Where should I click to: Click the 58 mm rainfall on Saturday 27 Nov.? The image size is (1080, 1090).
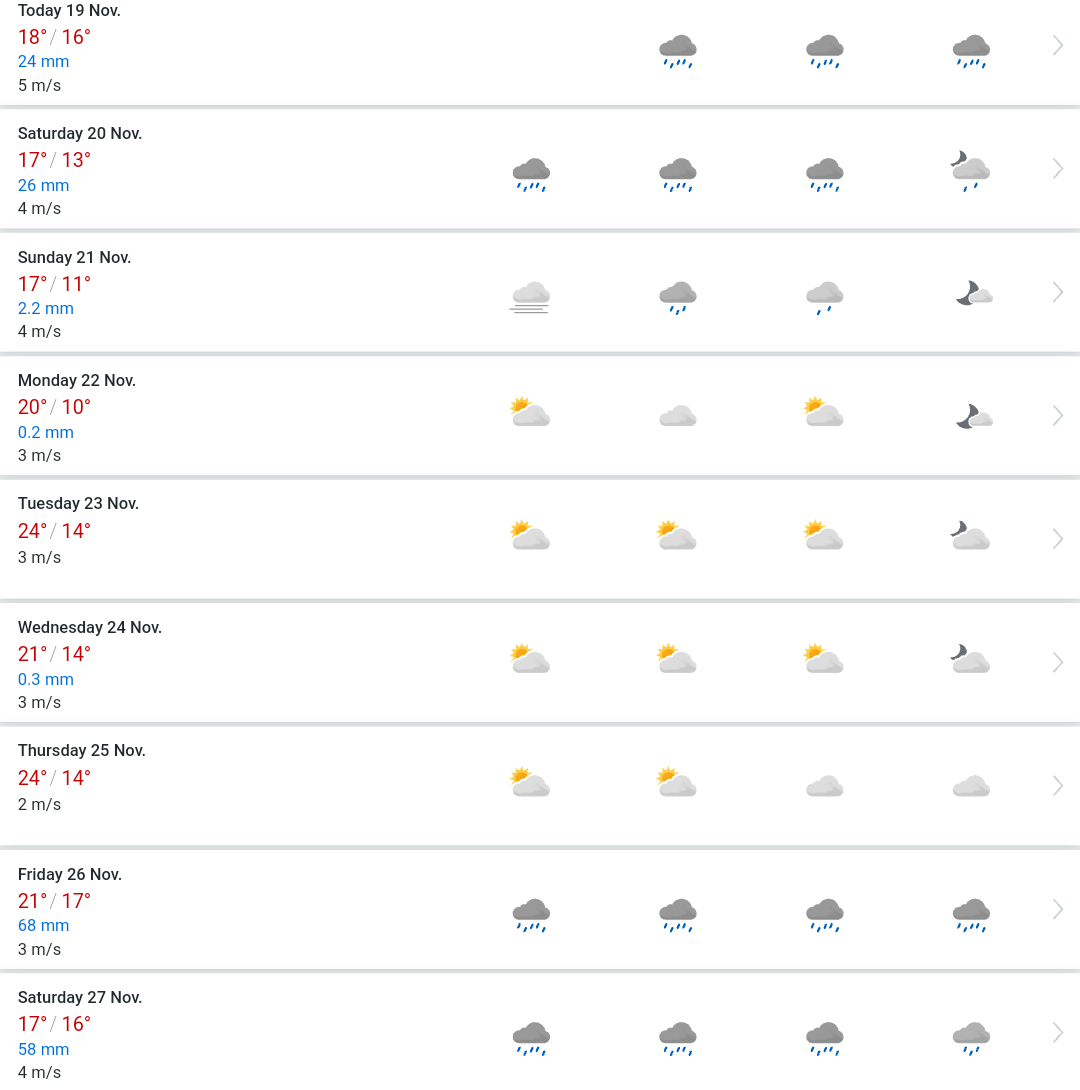point(43,1049)
